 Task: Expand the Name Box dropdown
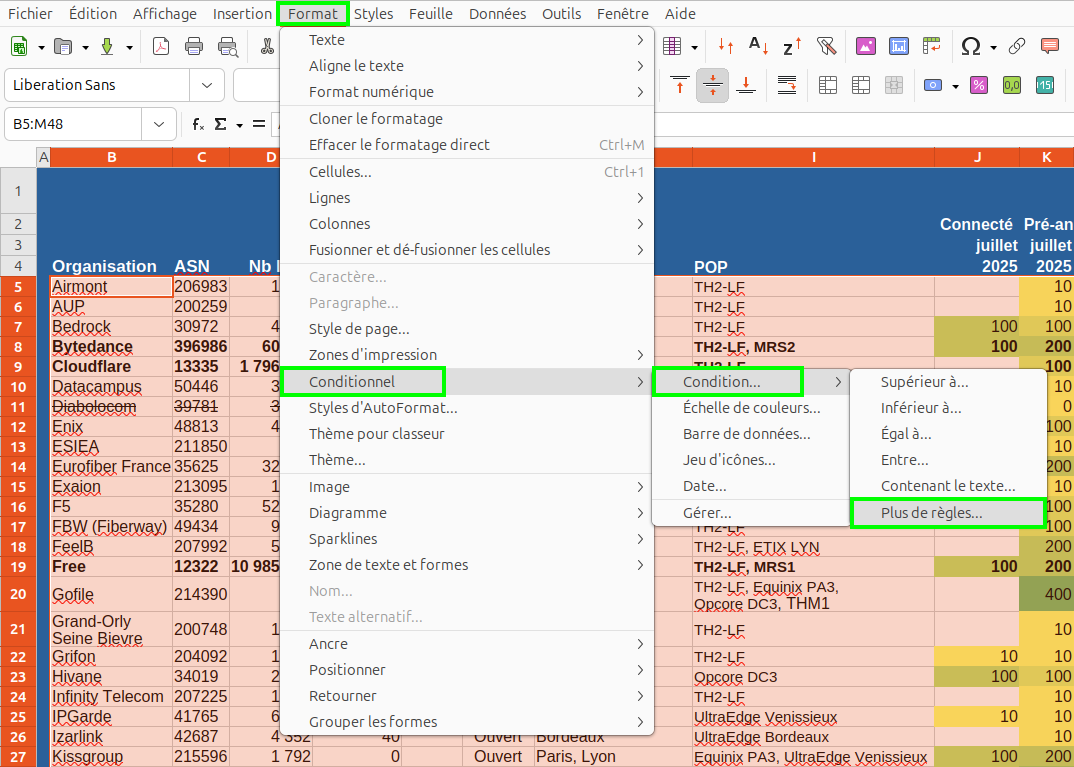tap(159, 125)
